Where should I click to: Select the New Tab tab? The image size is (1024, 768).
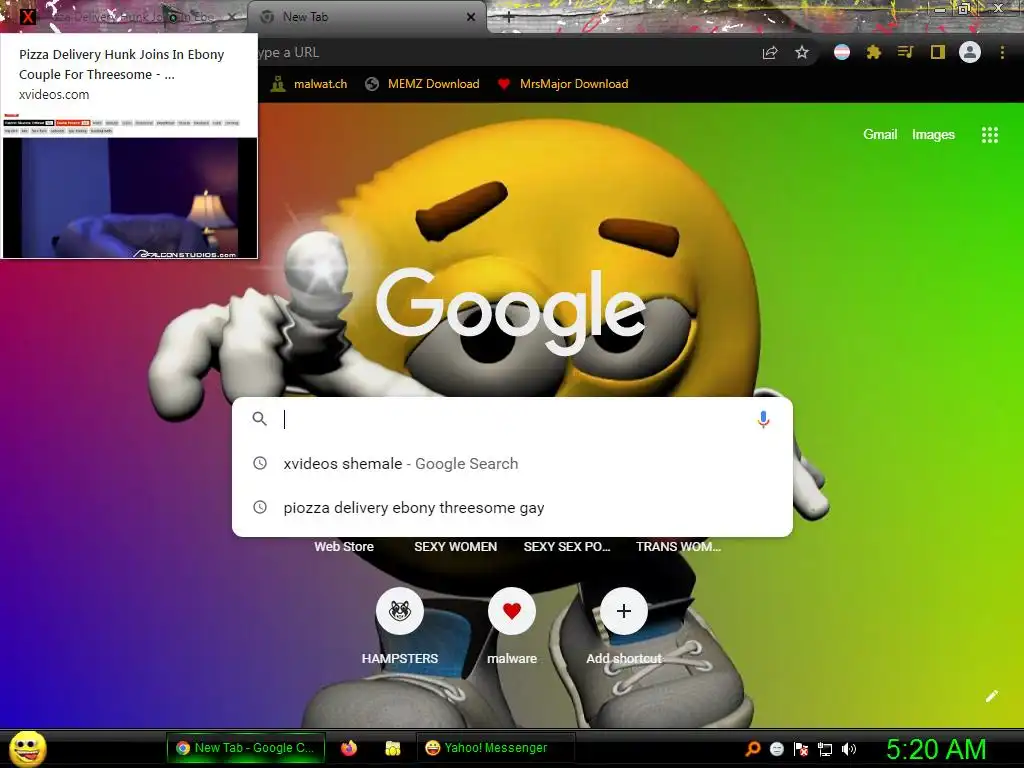point(366,17)
